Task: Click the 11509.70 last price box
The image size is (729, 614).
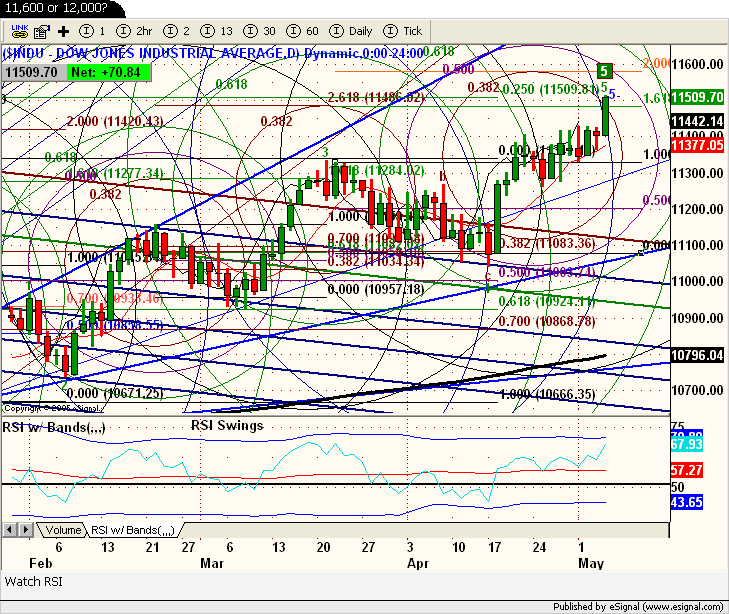Action: coord(33,72)
